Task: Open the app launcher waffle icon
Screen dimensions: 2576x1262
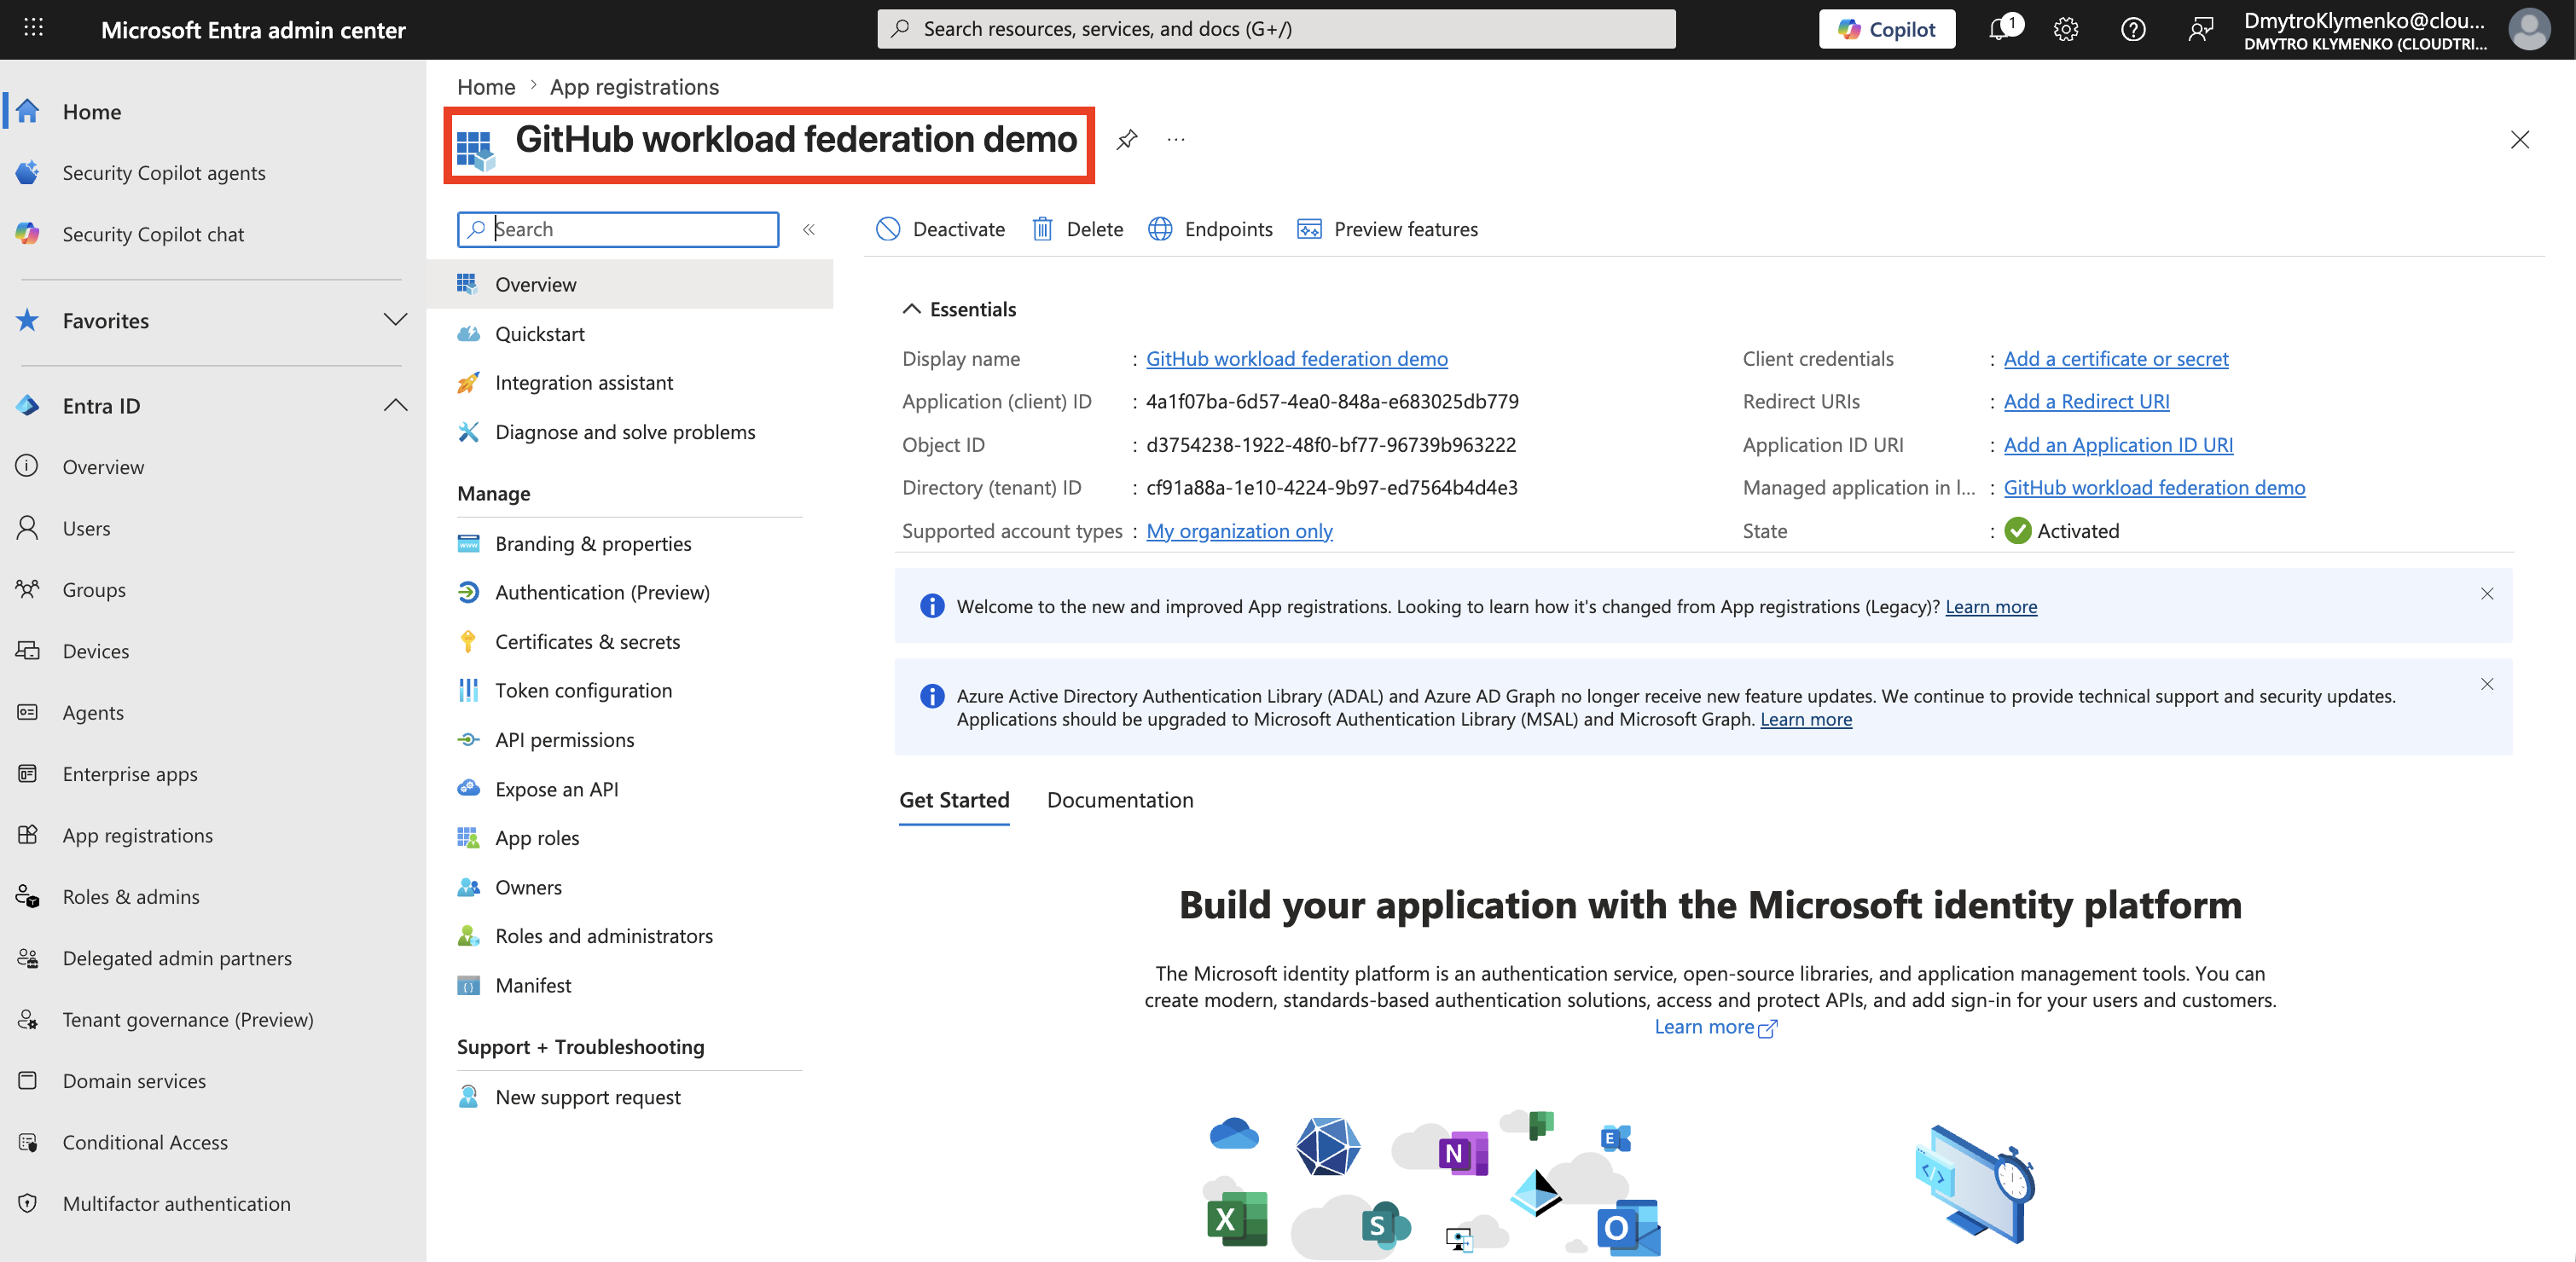Action: point(33,28)
